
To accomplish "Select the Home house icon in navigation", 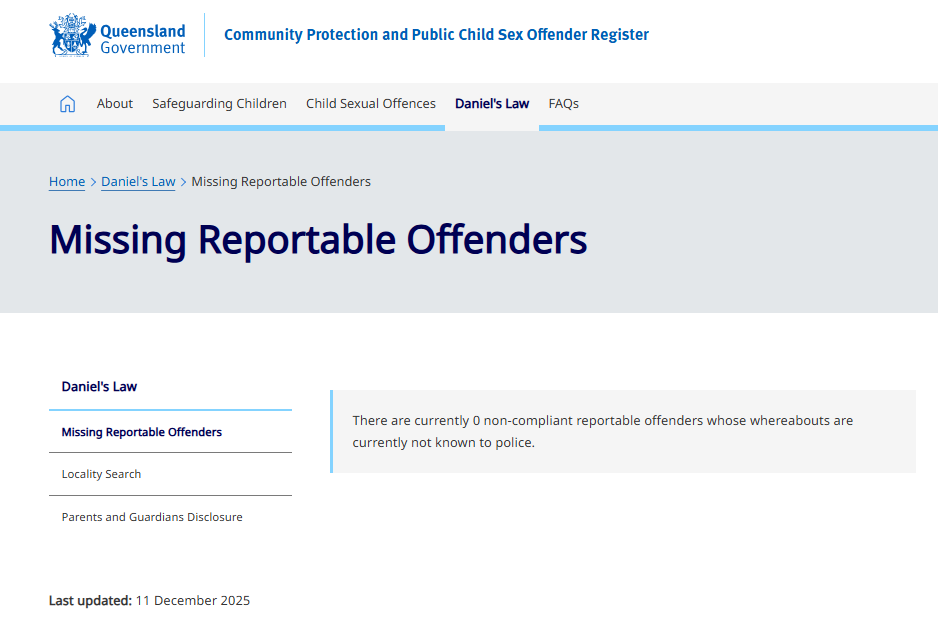I will pyautogui.click(x=67, y=103).
